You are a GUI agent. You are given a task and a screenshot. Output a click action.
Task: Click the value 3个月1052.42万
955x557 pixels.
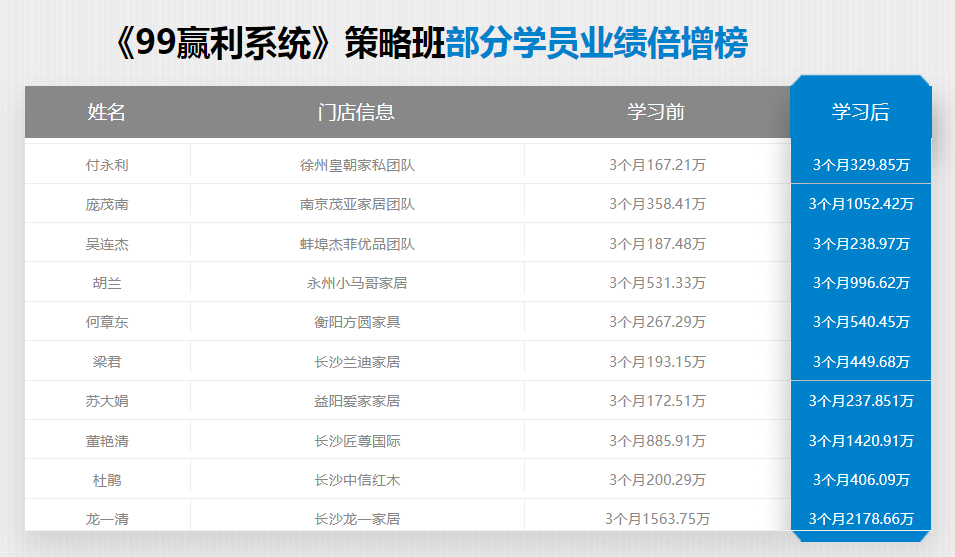tap(861, 204)
